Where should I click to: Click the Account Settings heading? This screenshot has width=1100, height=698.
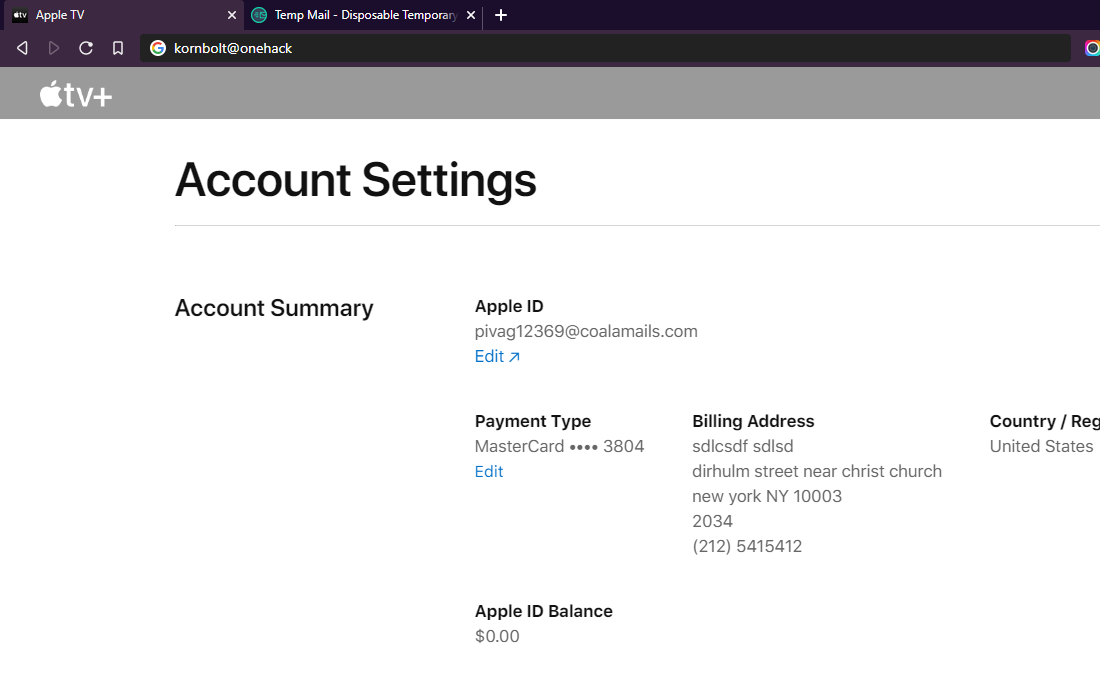pos(355,180)
